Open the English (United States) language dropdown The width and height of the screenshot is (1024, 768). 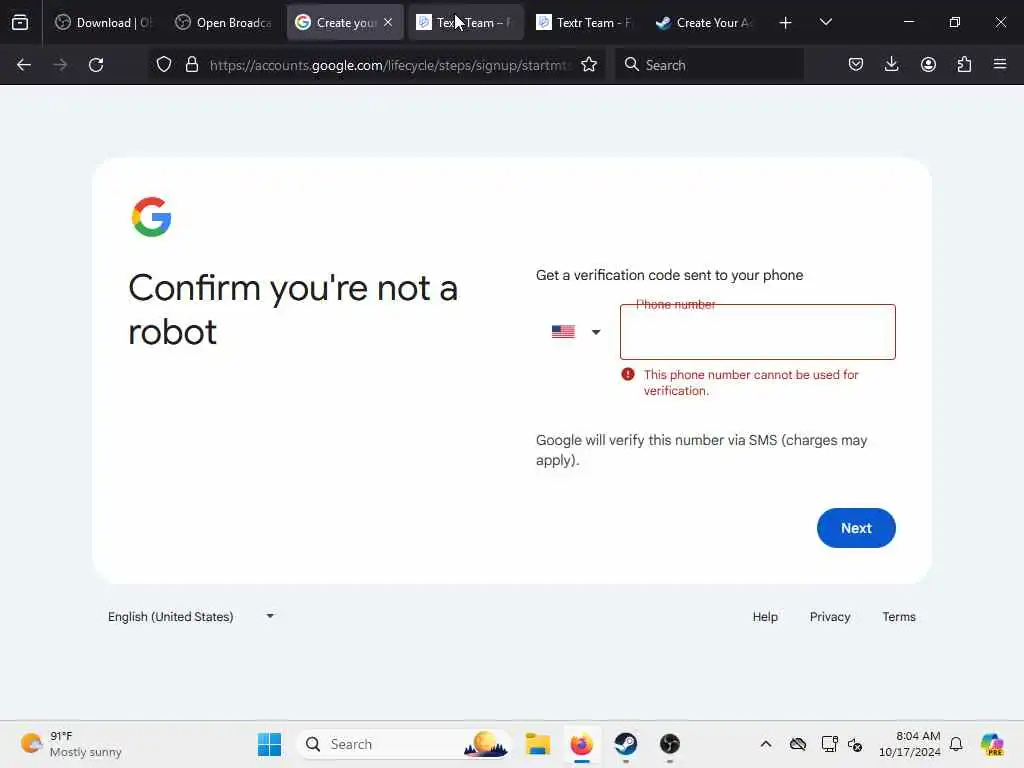pyautogui.click(x=191, y=616)
